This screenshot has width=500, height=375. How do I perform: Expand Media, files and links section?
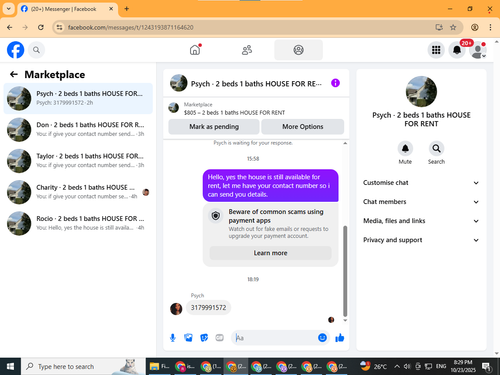tap(421, 221)
